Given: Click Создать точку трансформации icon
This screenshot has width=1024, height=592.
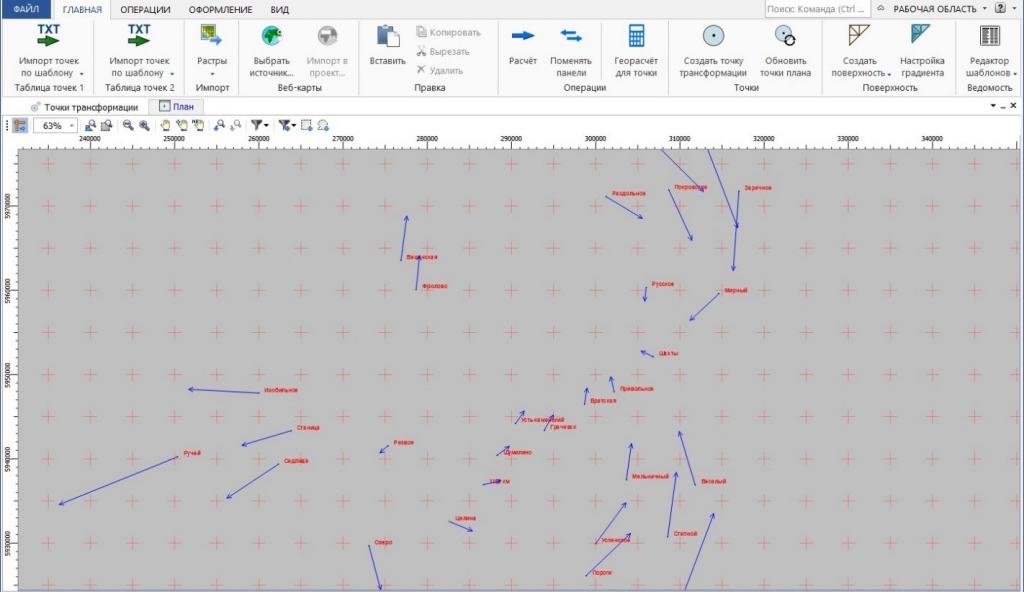Looking at the screenshot, I should click(712, 37).
